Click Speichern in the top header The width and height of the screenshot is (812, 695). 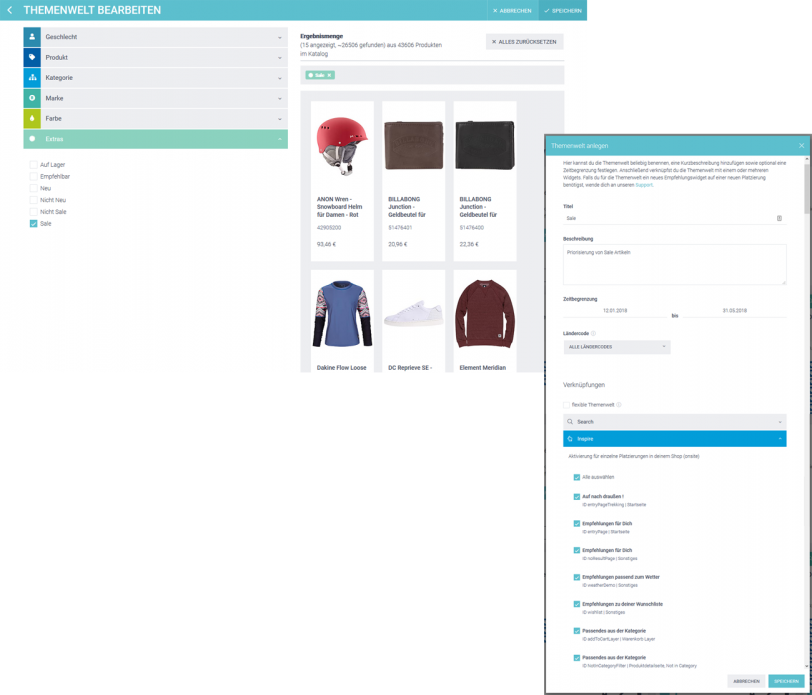tap(562, 10)
